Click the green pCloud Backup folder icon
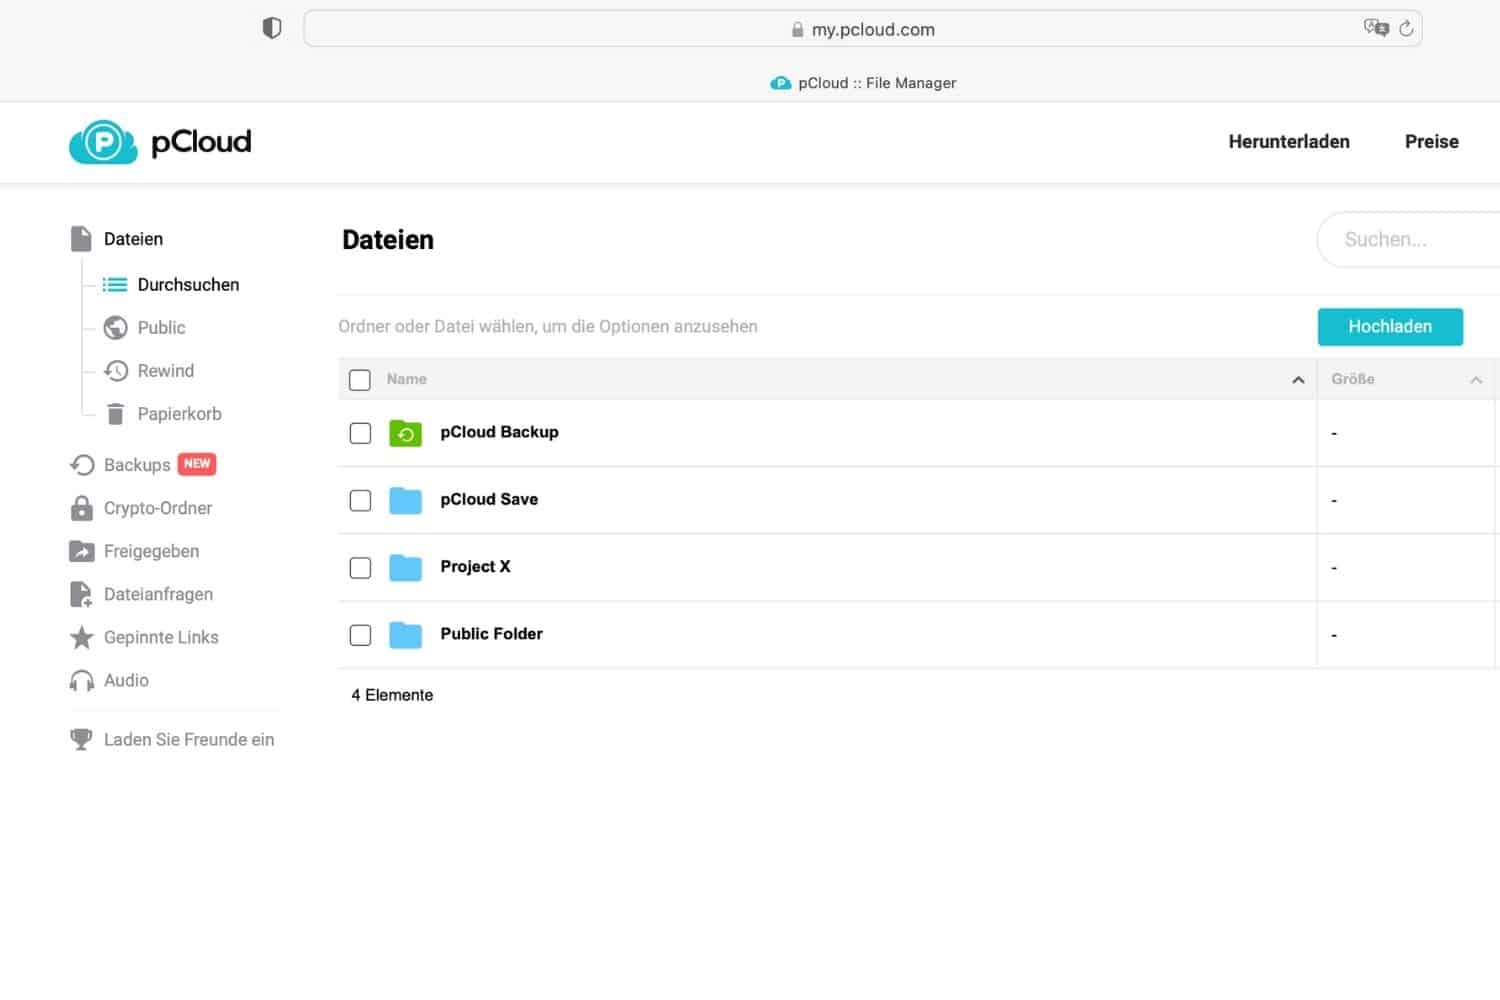 [x=405, y=433]
